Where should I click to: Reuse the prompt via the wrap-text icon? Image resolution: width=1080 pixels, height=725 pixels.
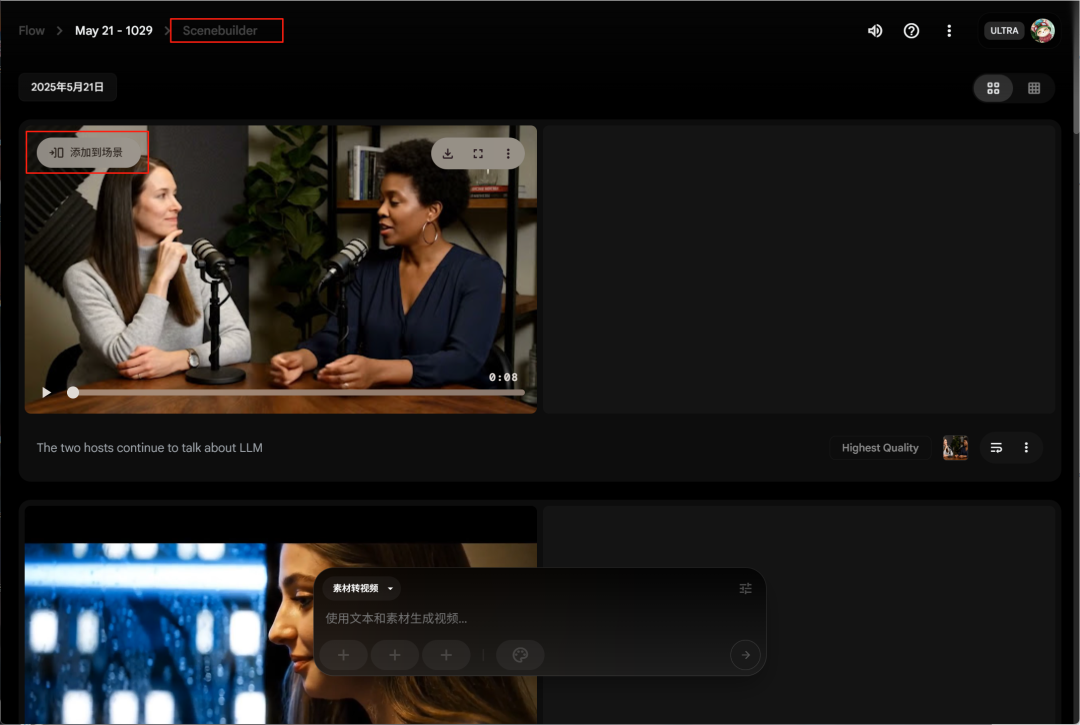point(996,448)
